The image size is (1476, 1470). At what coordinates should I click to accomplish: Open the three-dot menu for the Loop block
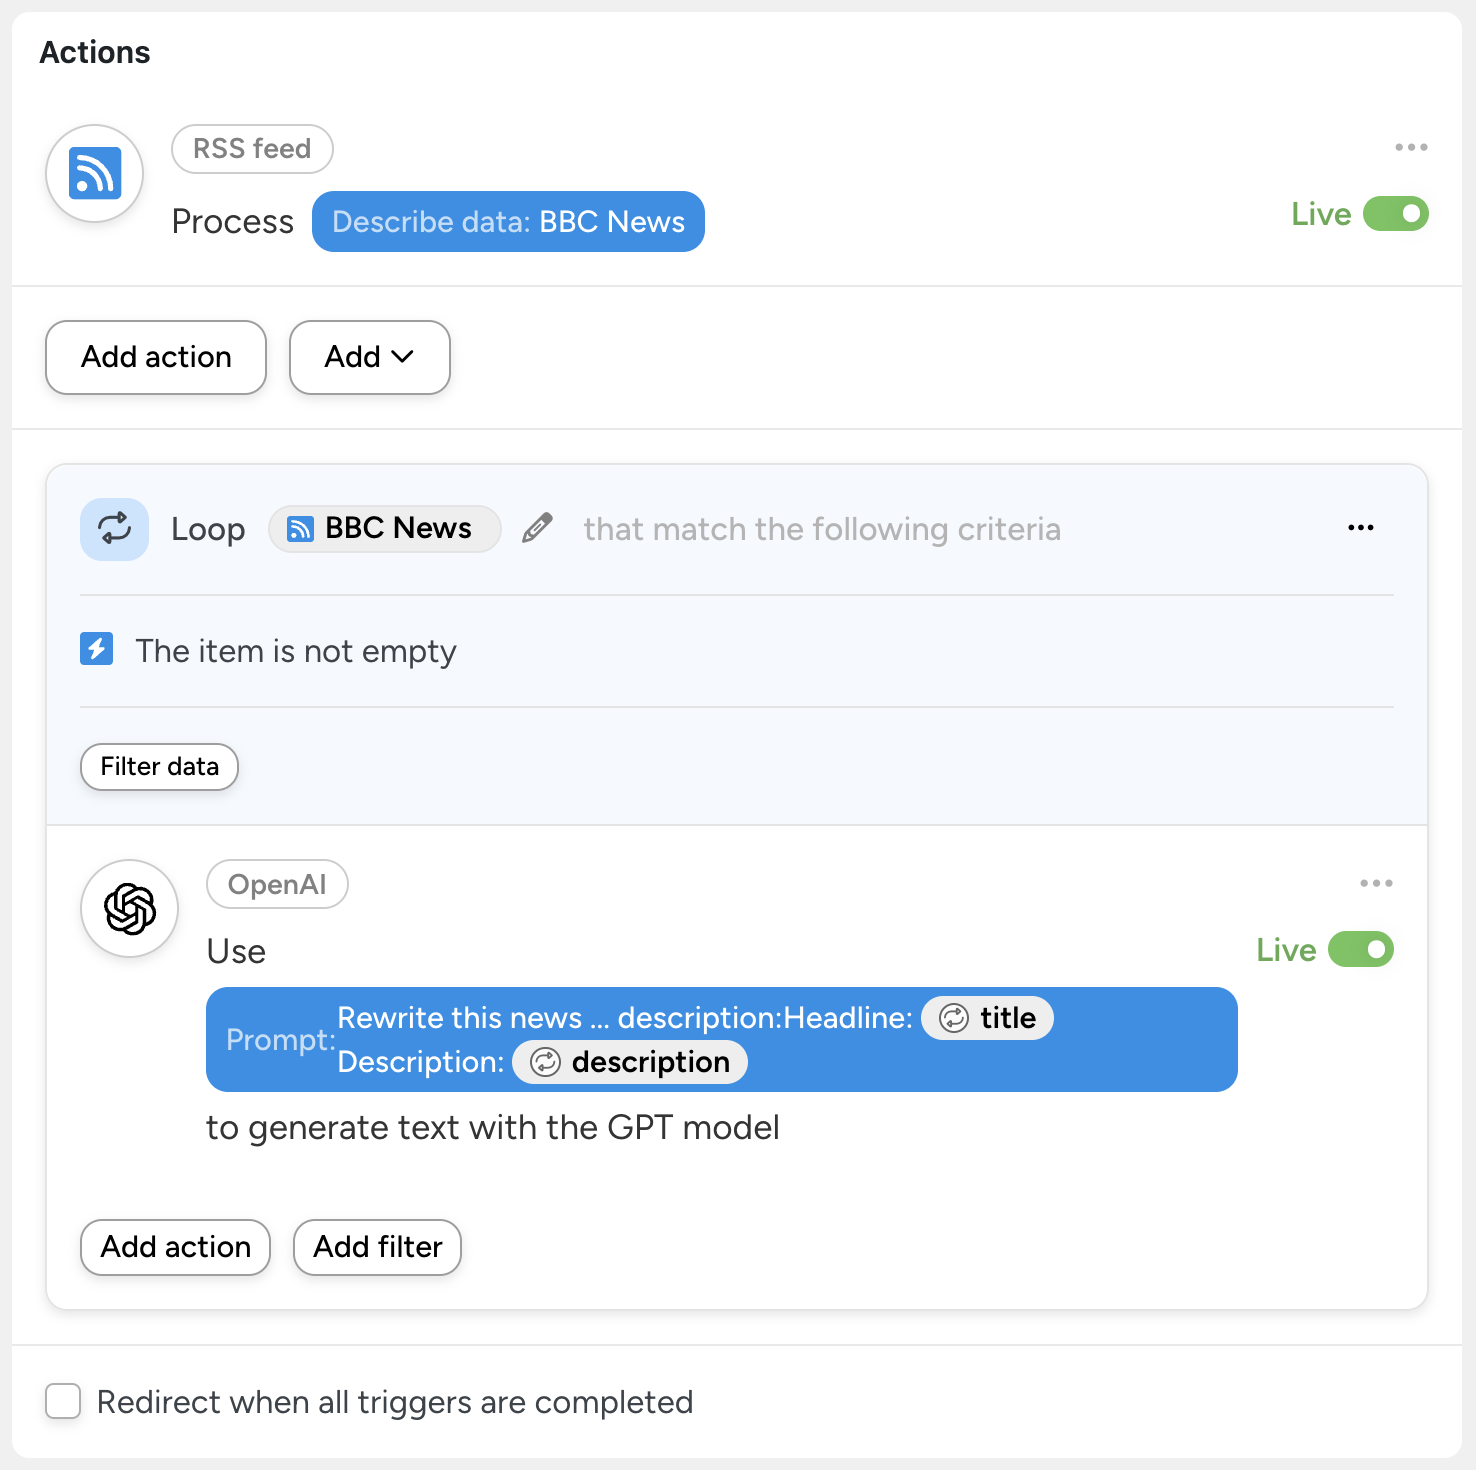click(1360, 528)
